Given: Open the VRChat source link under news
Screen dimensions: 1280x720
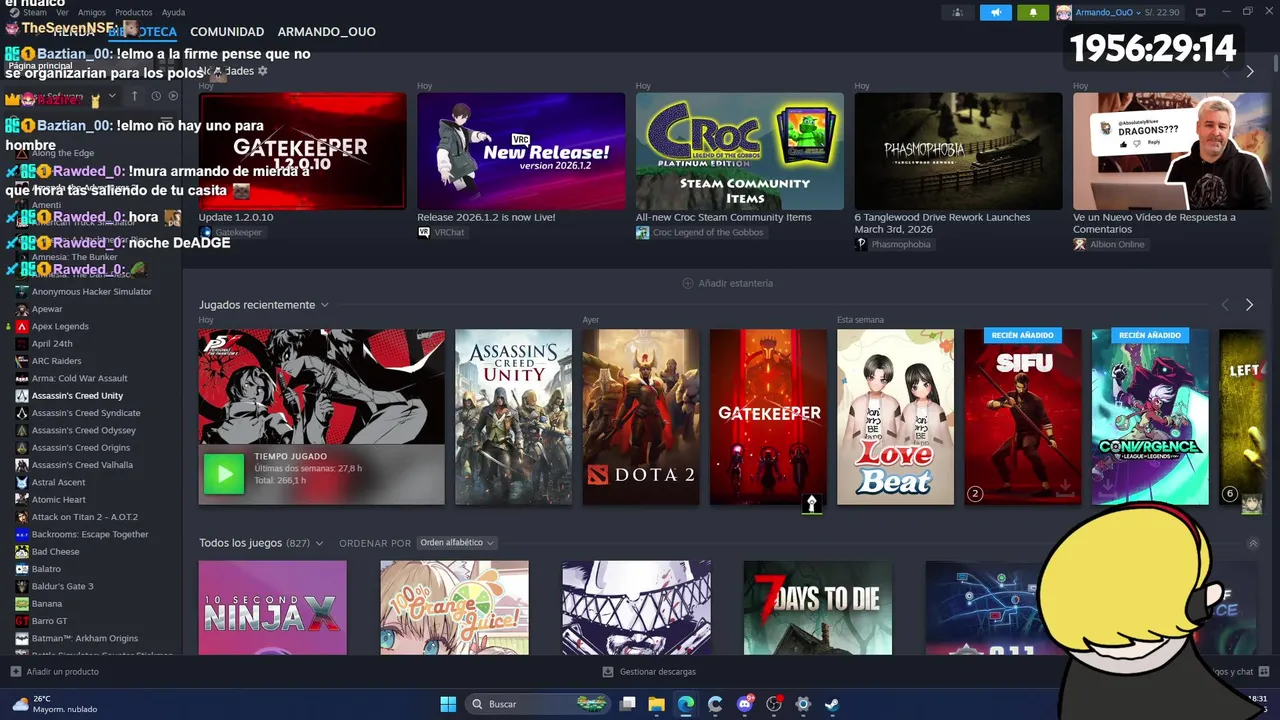Looking at the screenshot, I should pos(442,232).
